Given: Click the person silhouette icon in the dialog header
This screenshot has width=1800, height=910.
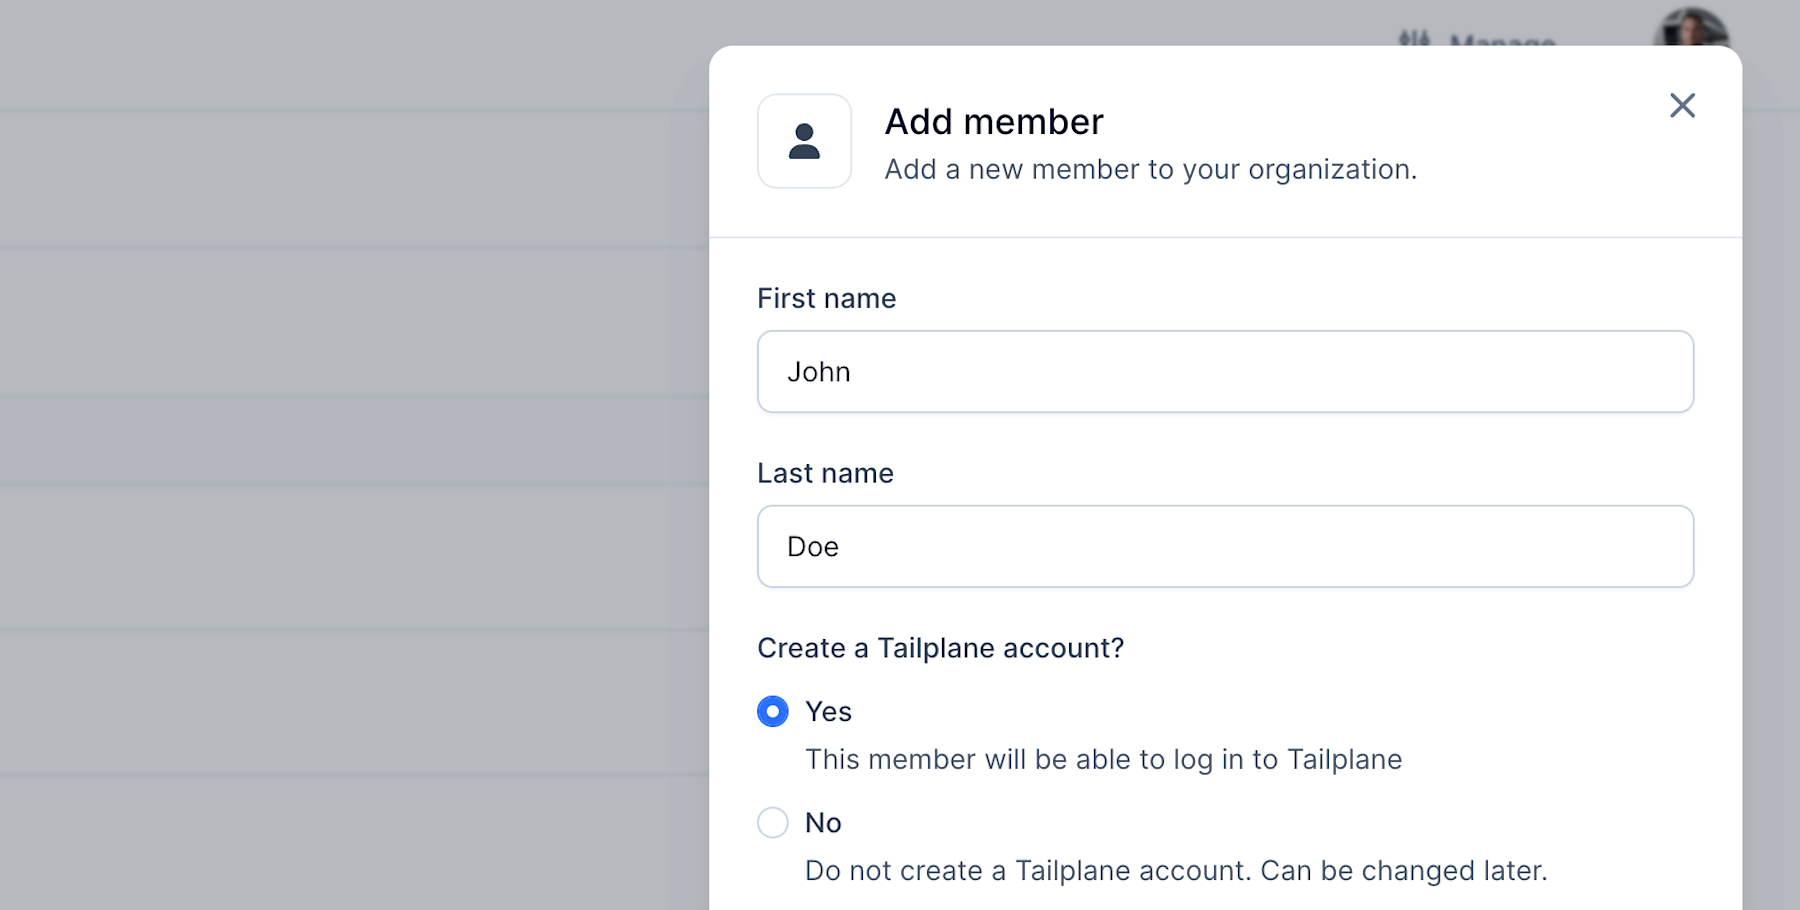Looking at the screenshot, I should [x=804, y=141].
